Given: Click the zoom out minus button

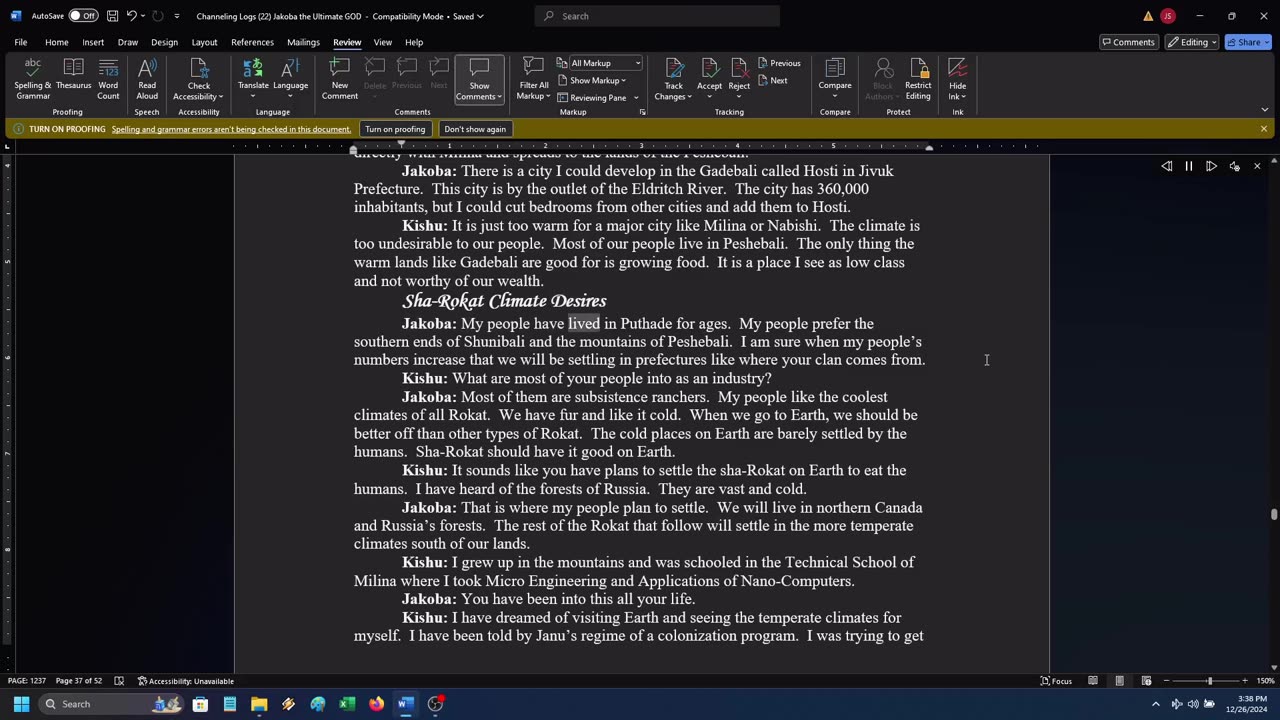Looking at the screenshot, I should pyautogui.click(x=1166, y=681).
